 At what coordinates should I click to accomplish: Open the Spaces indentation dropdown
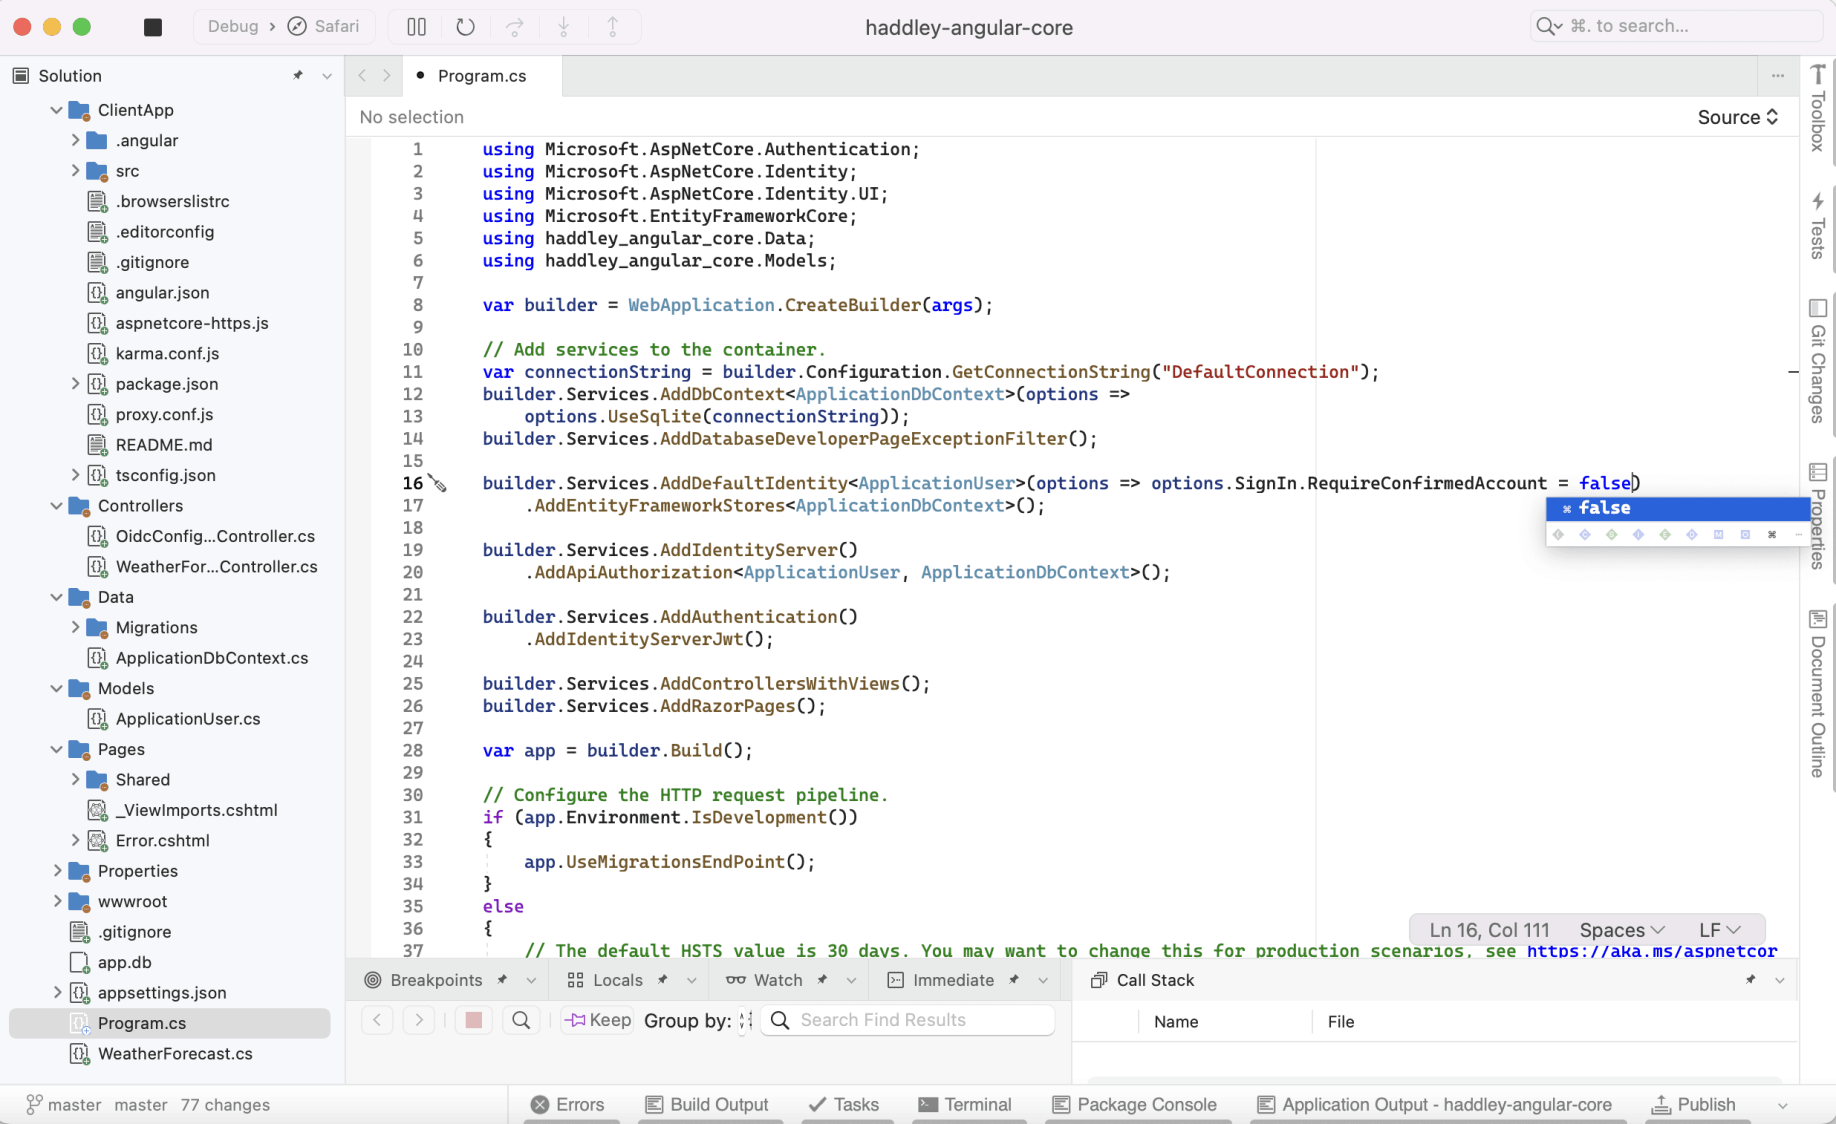click(x=1621, y=930)
